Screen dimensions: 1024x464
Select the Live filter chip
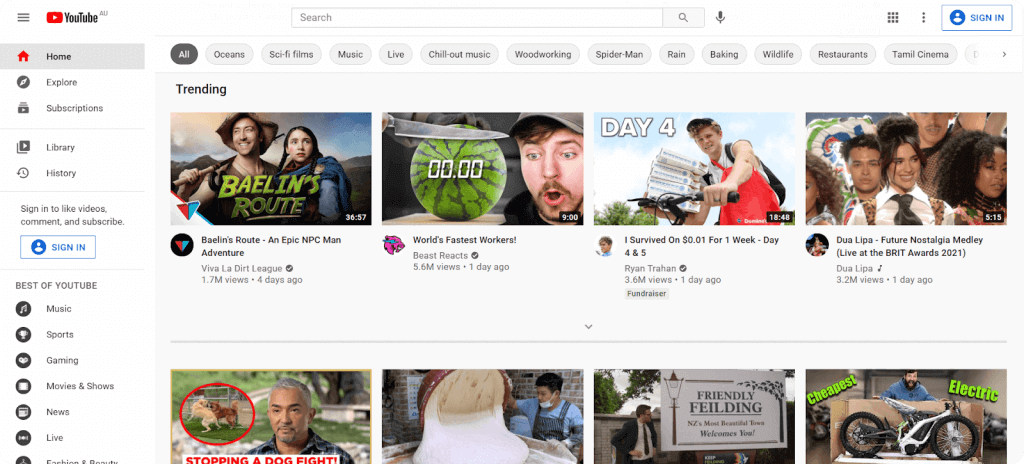coord(396,54)
